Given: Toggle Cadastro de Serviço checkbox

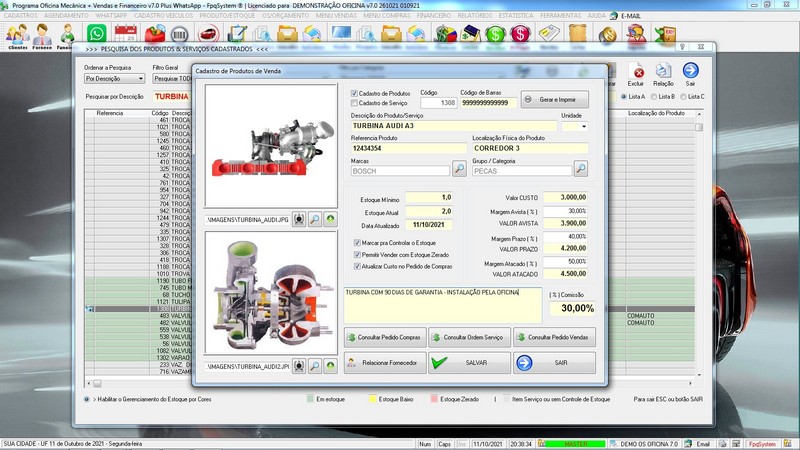Looking at the screenshot, I should [x=354, y=103].
